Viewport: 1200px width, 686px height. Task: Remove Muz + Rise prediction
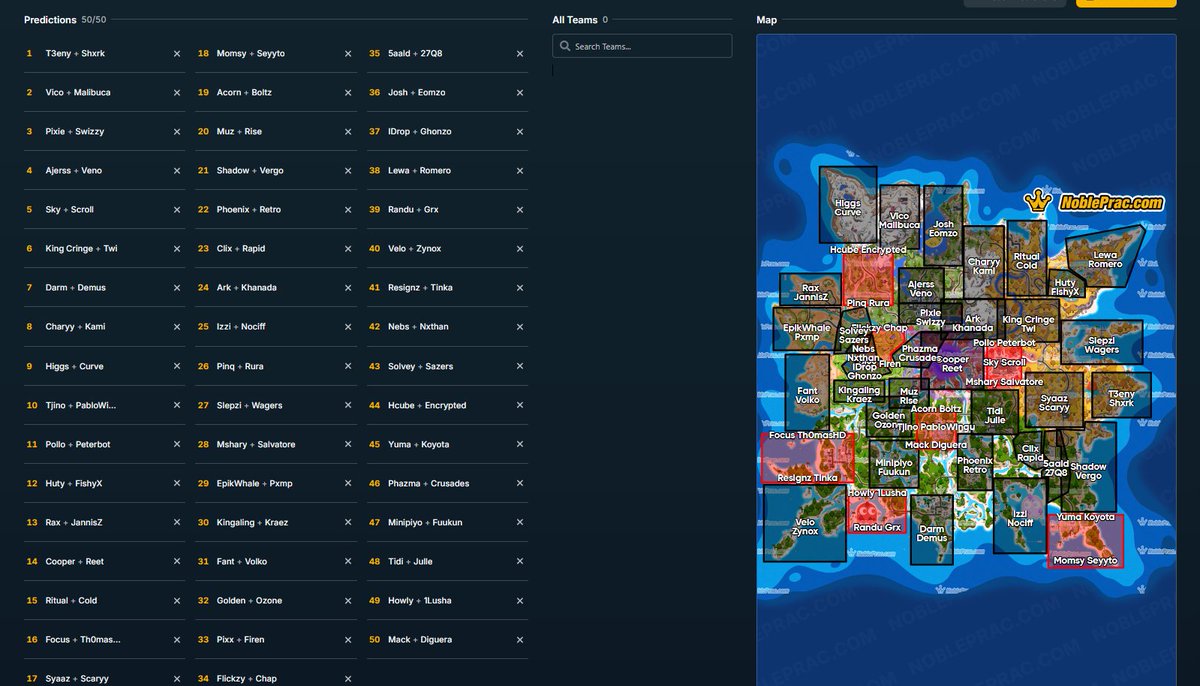(348, 132)
